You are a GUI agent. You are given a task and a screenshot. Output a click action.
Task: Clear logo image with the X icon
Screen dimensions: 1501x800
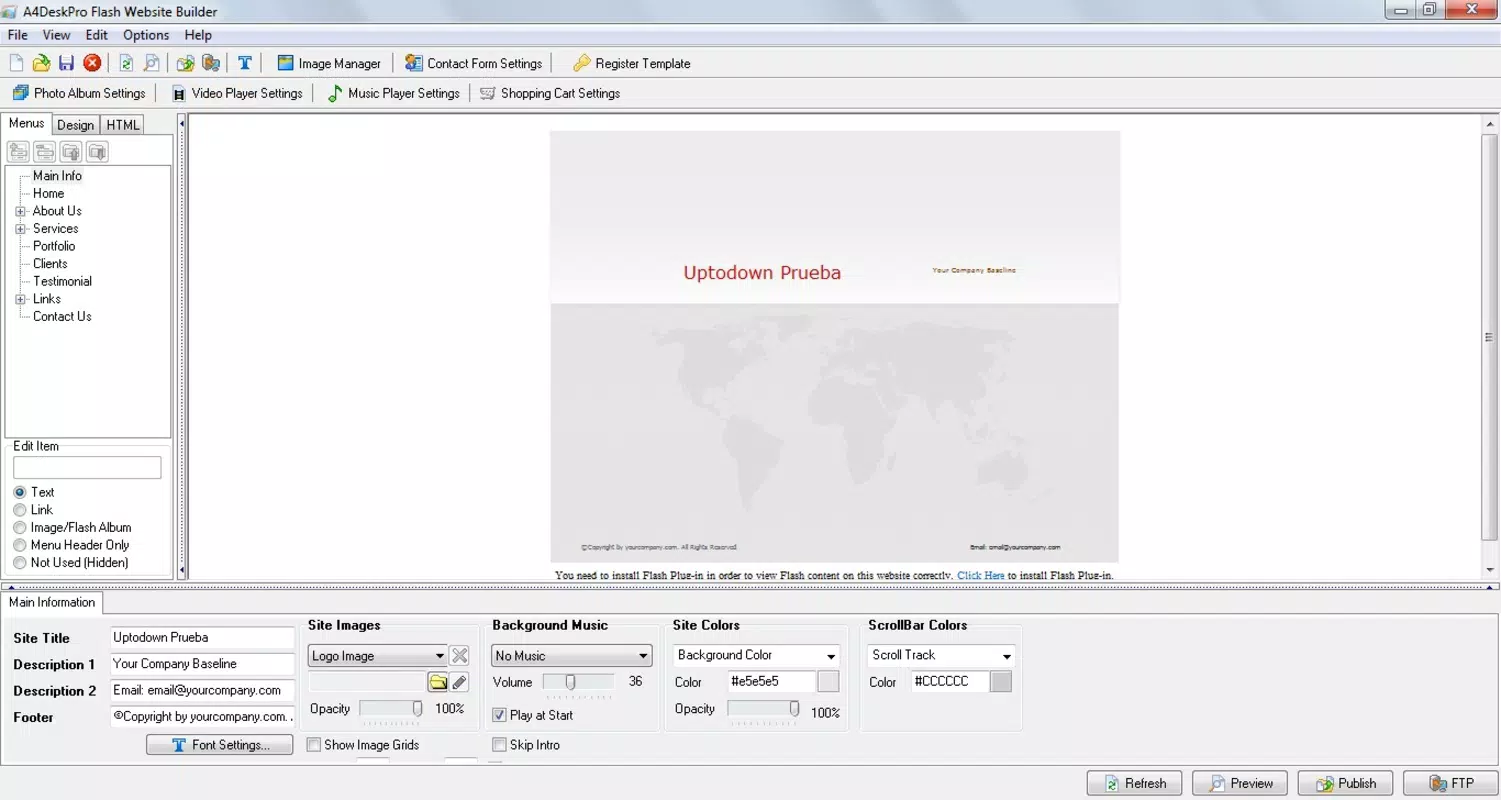460,656
